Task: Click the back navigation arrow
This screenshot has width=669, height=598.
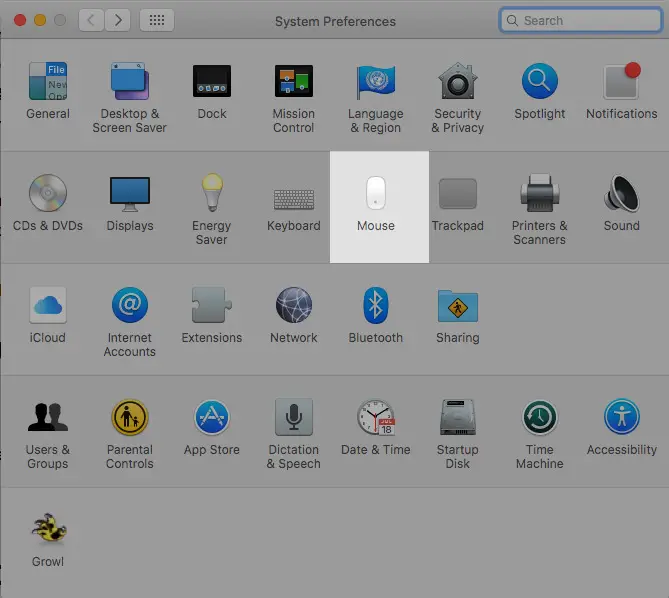Action: (91, 20)
